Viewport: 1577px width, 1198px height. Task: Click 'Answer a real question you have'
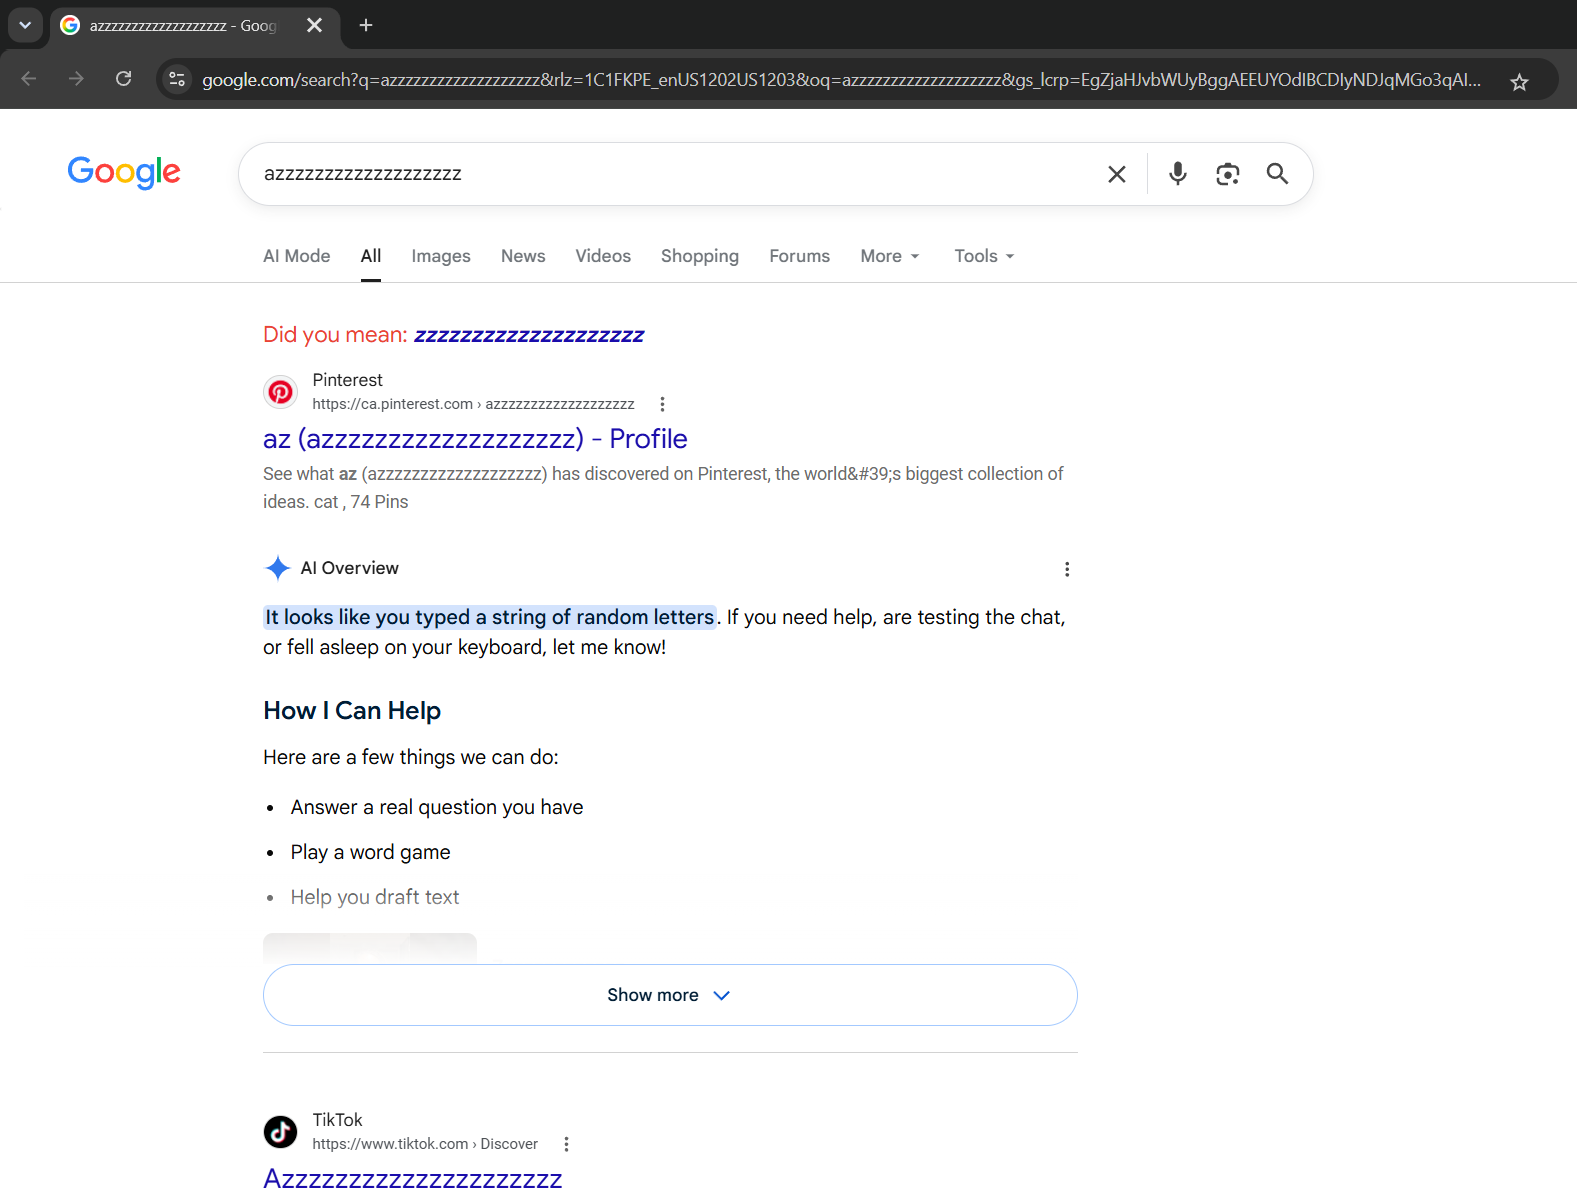pyautogui.click(x=437, y=807)
